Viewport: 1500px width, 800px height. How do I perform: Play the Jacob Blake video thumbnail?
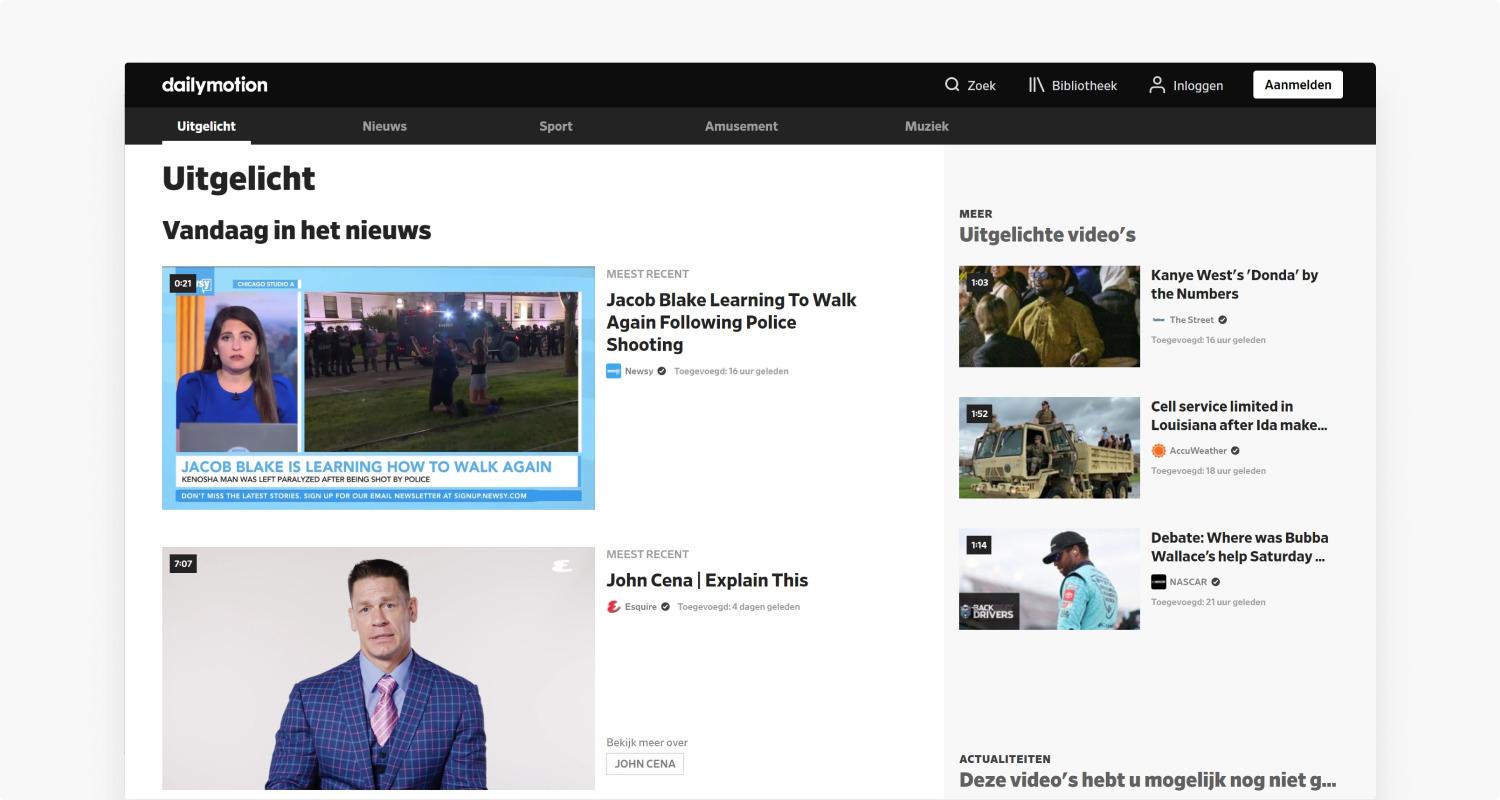378,388
